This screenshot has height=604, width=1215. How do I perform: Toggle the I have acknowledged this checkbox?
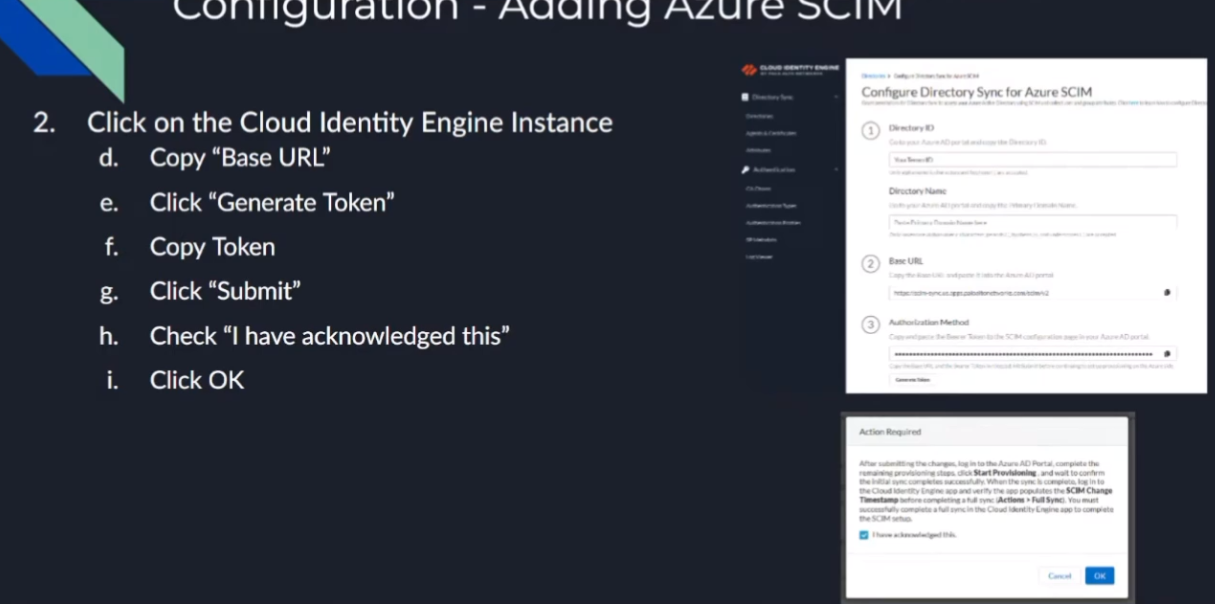(x=864, y=535)
